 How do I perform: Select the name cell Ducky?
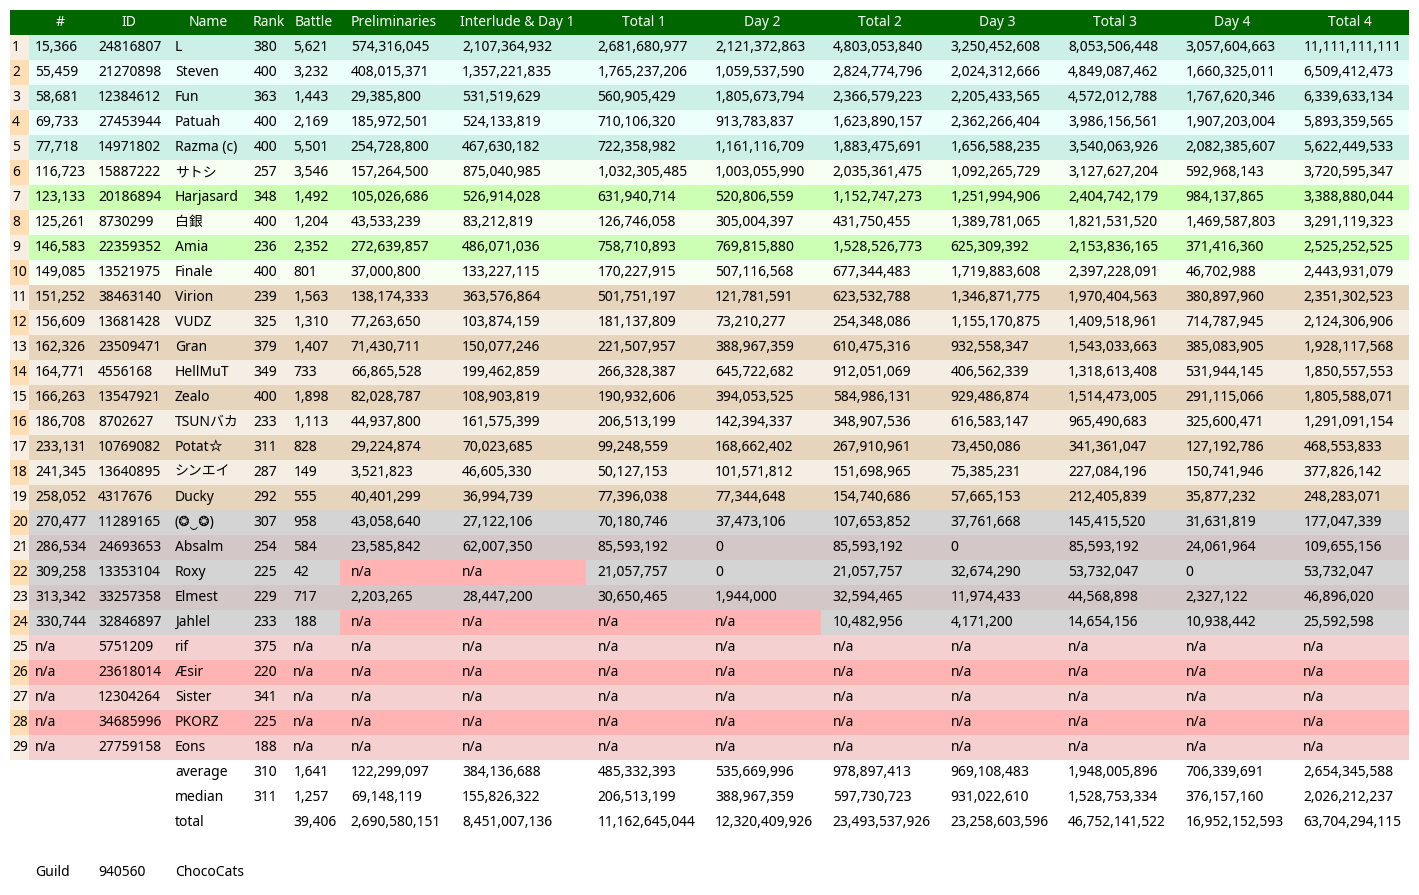[x=195, y=496]
